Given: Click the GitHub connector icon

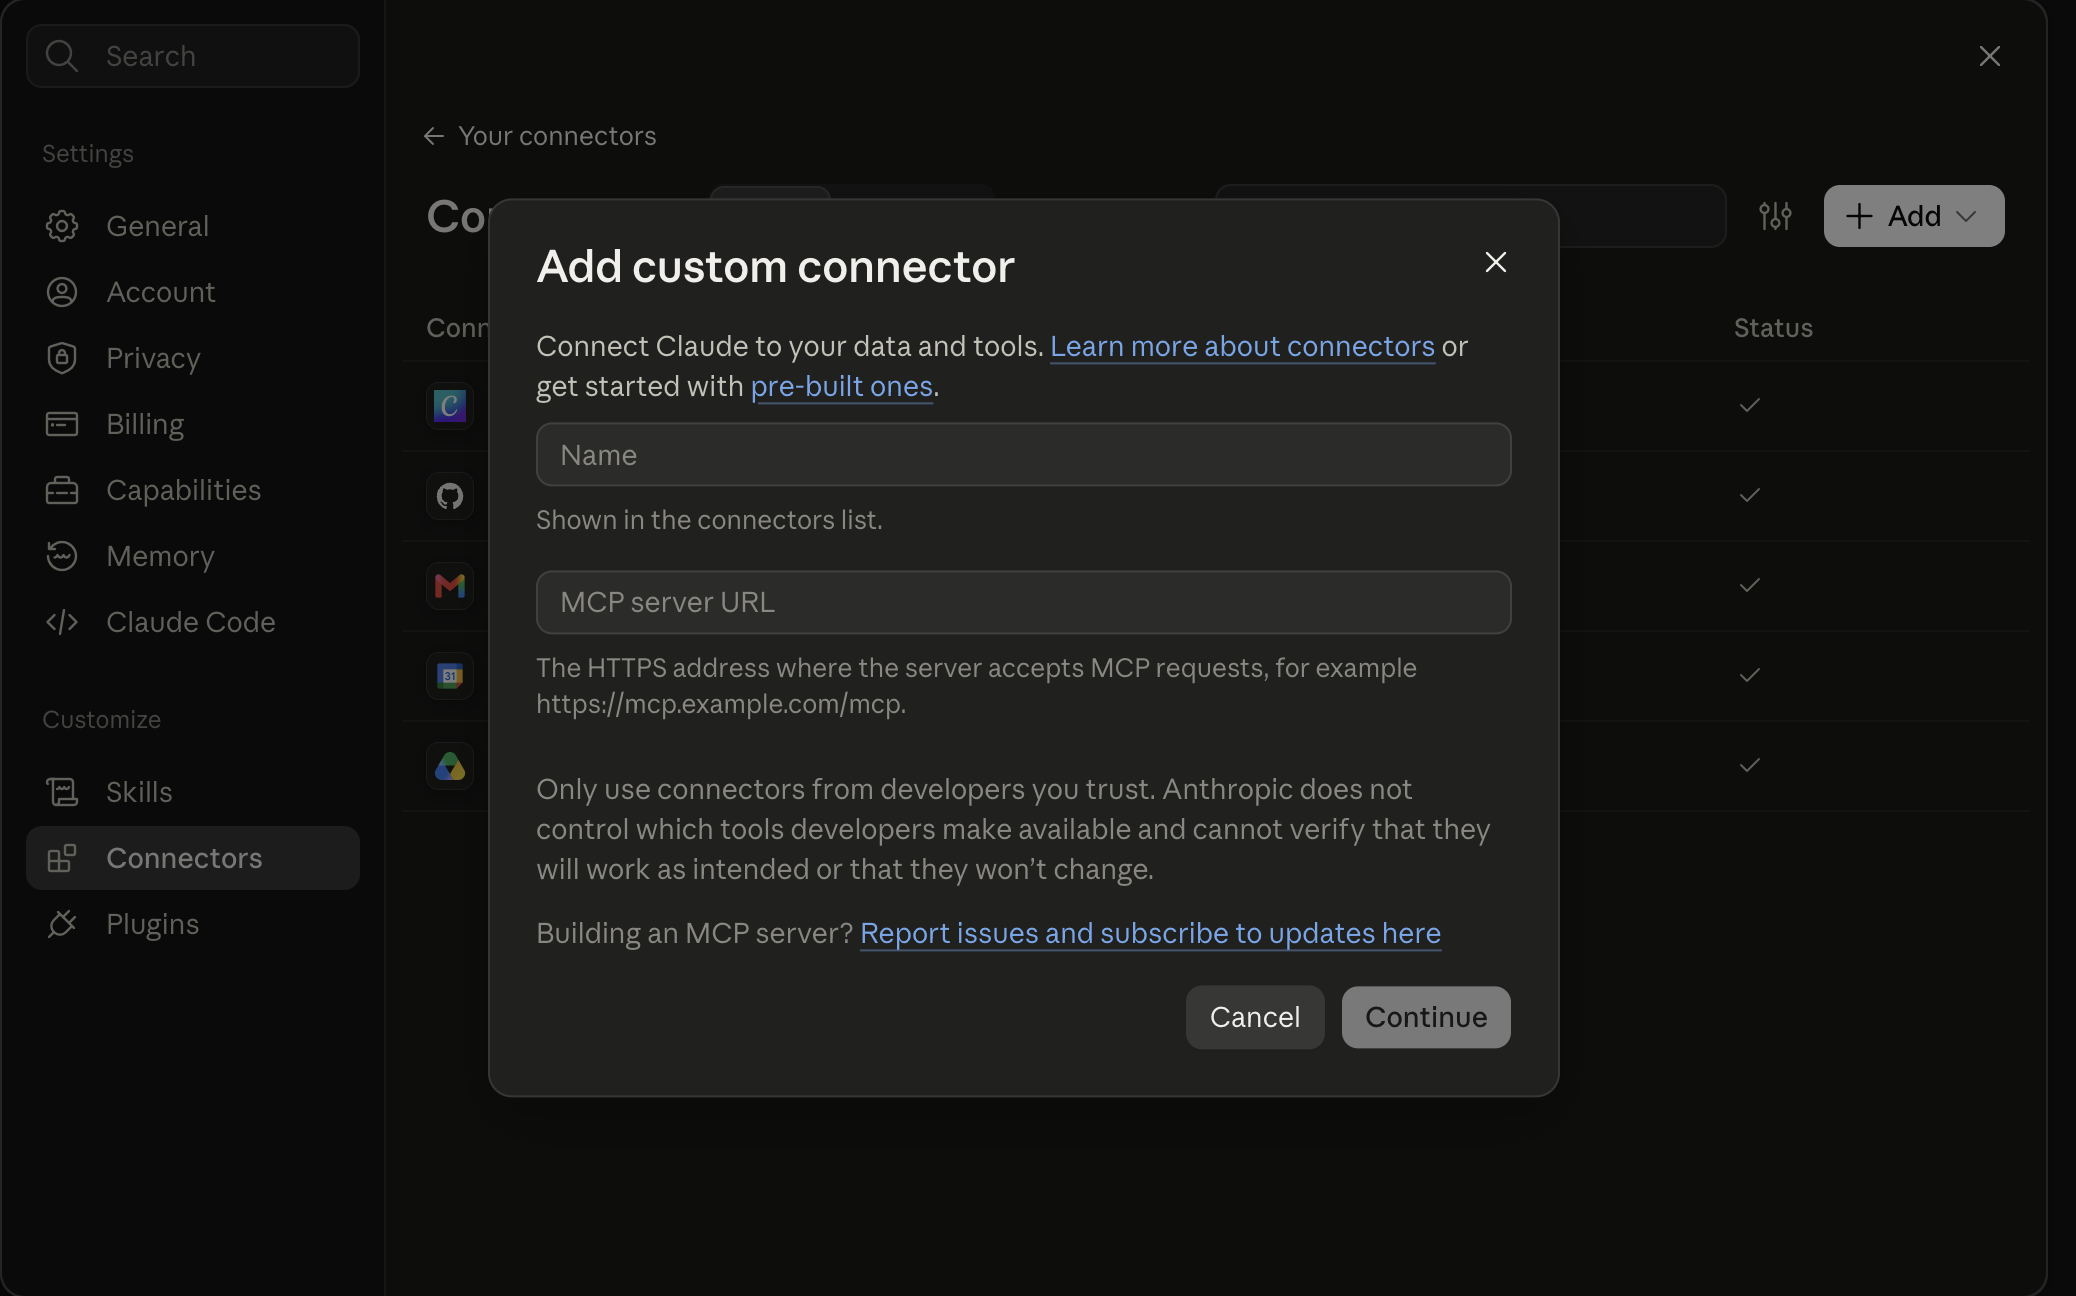Looking at the screenshot, I should 450,496.
